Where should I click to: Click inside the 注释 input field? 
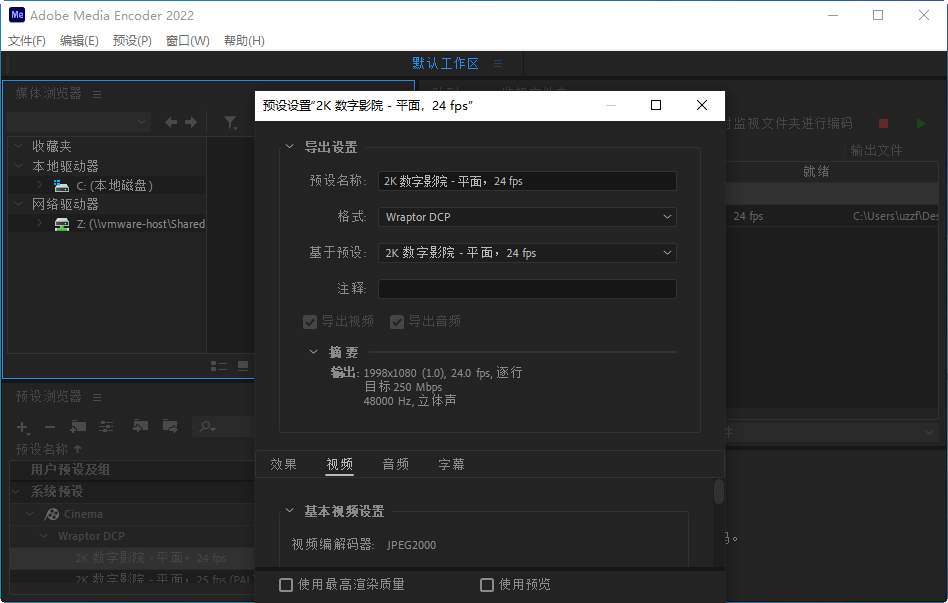(x=527, y=289)
